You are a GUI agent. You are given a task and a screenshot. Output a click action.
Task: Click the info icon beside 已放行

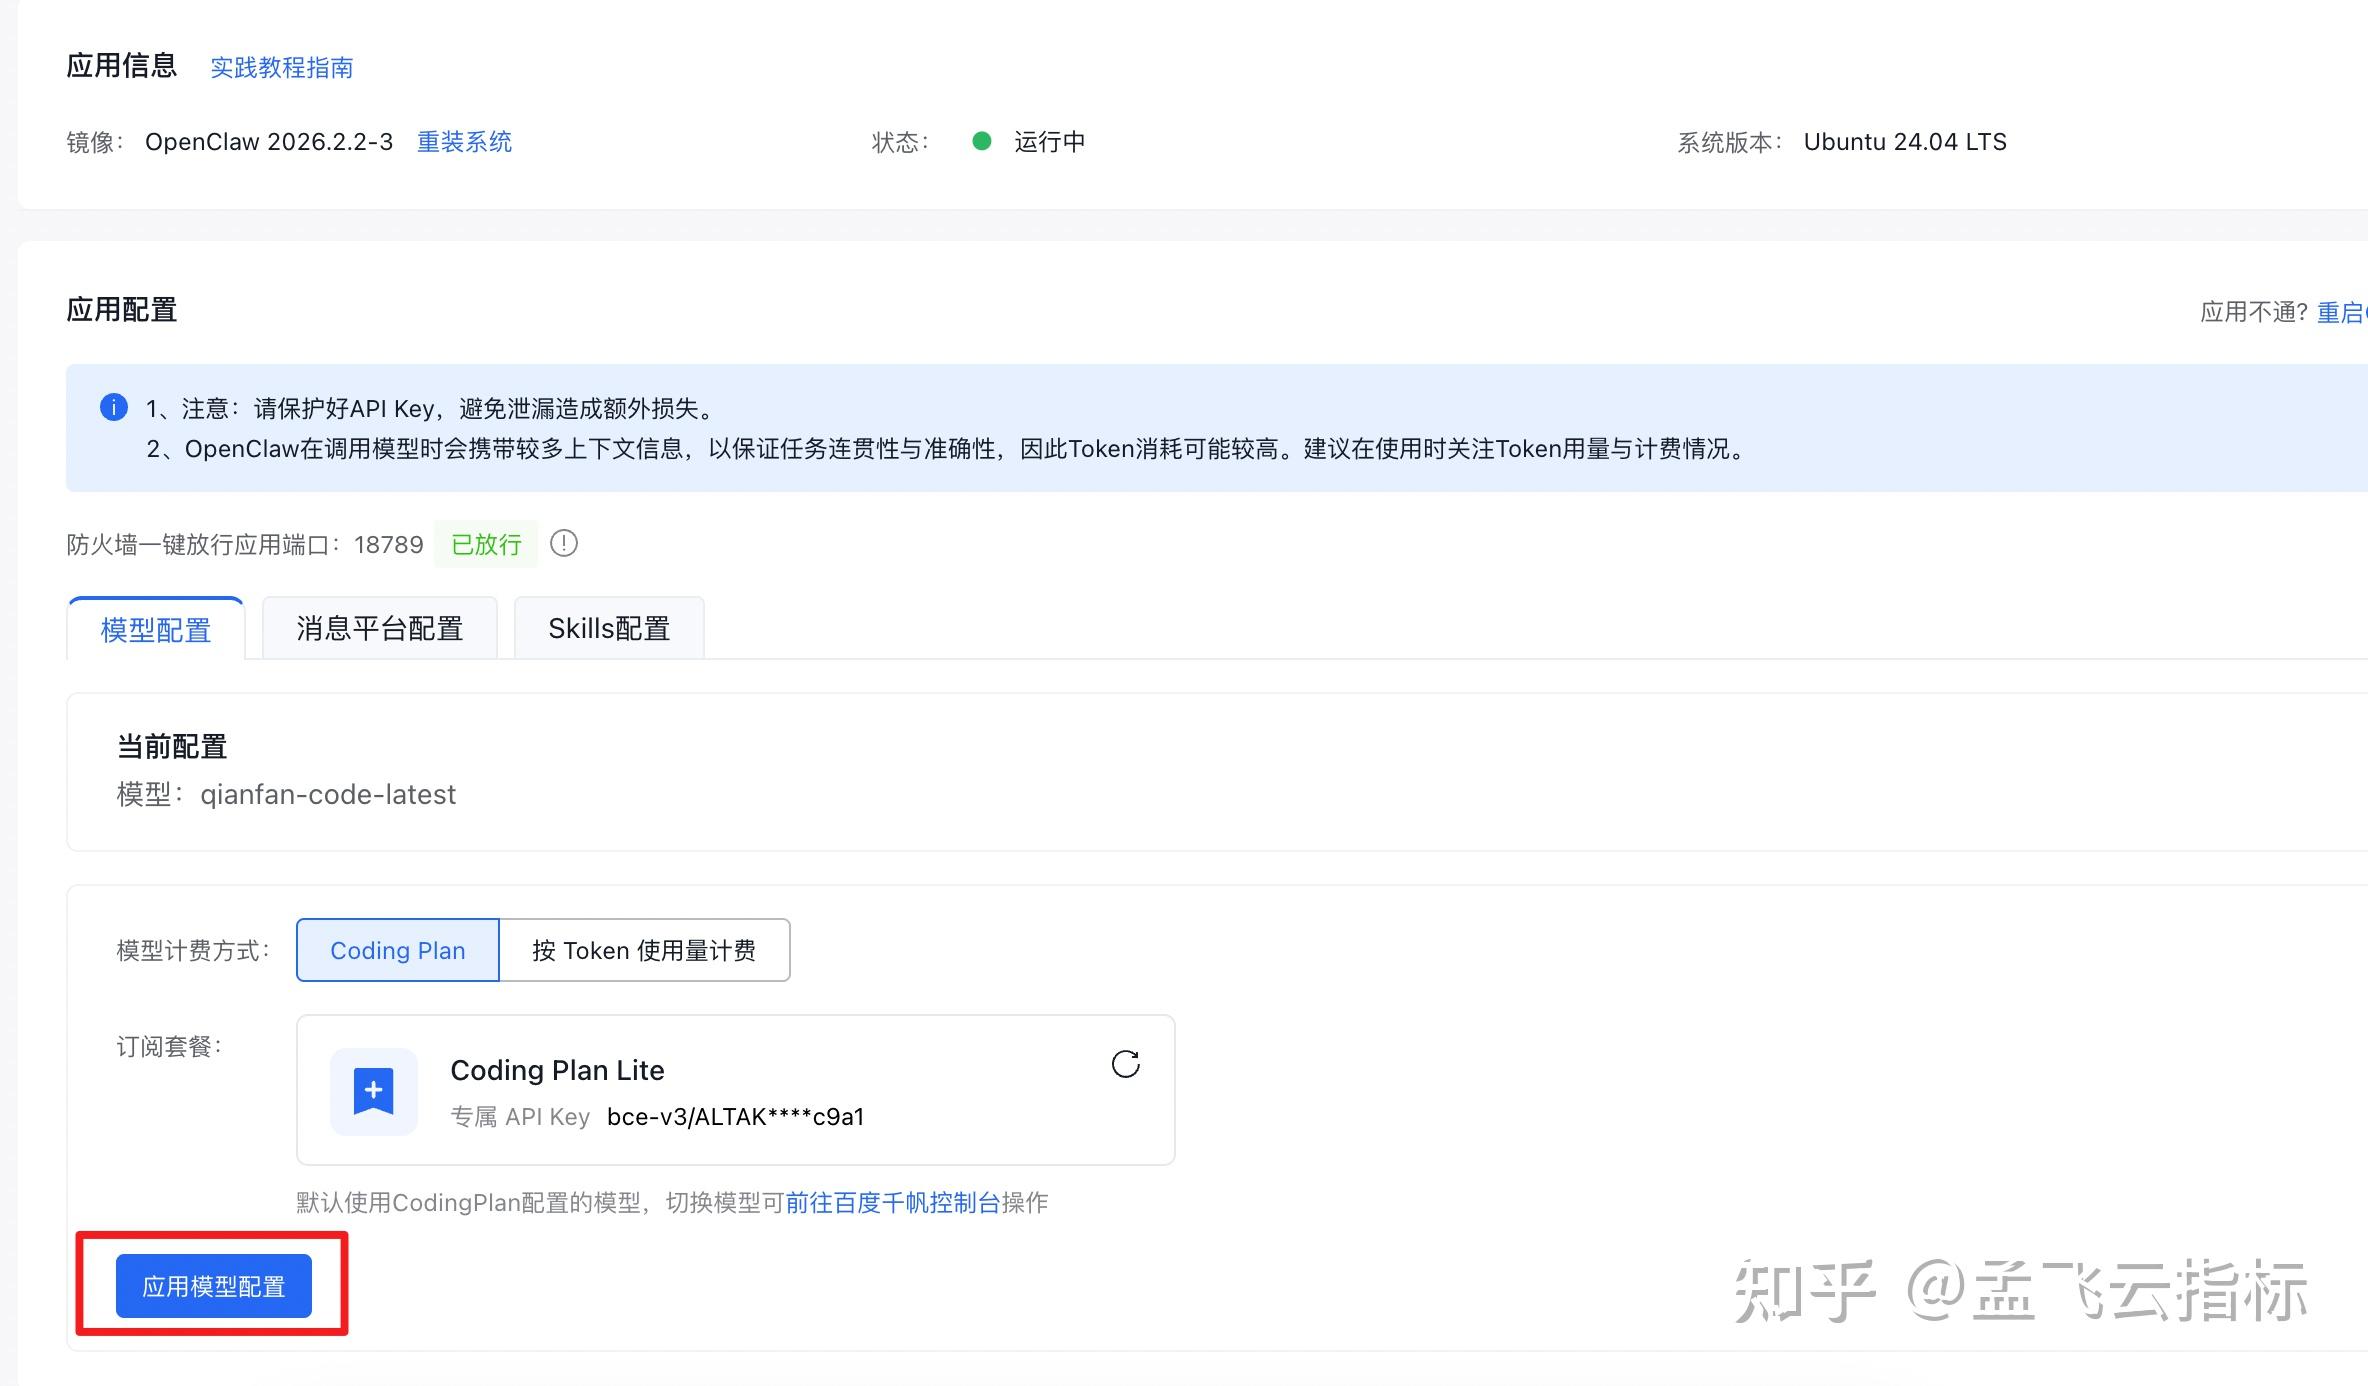(564, 543)
